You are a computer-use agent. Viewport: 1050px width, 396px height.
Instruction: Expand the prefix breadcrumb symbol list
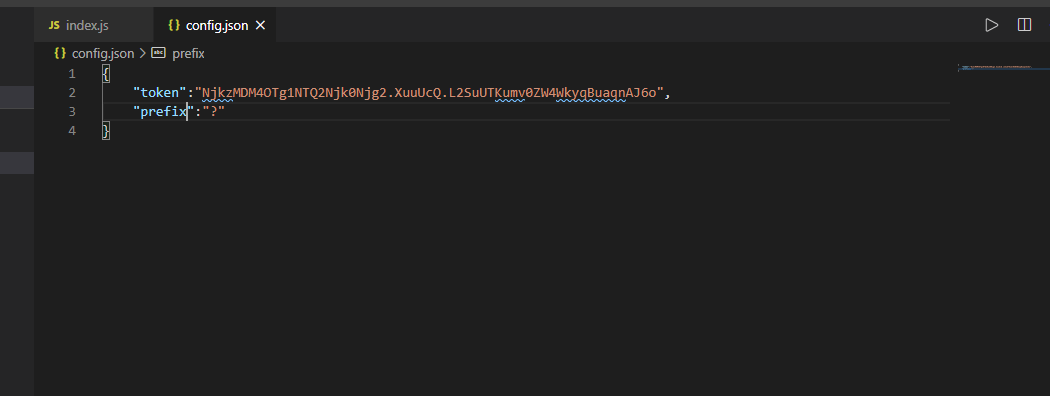click(188, 53)
